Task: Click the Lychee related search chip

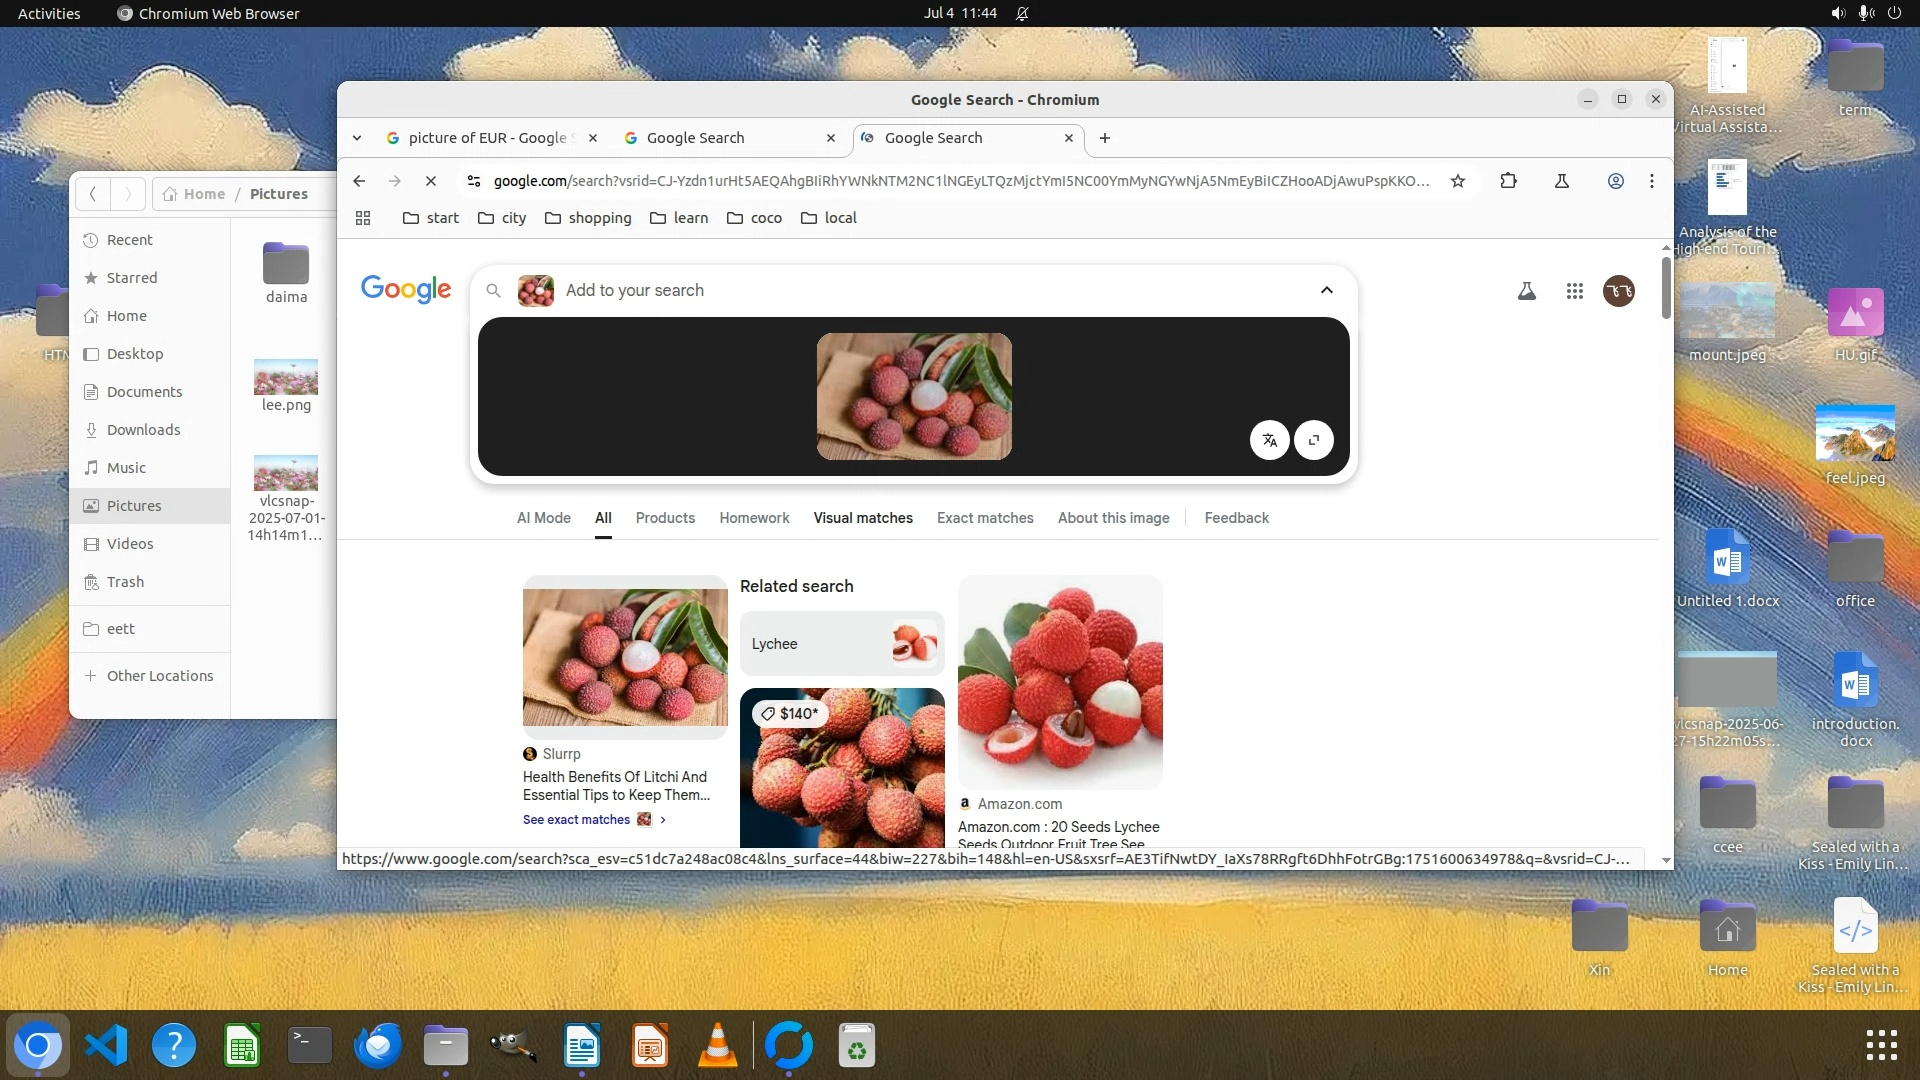Action: click(x=842, y=644)
